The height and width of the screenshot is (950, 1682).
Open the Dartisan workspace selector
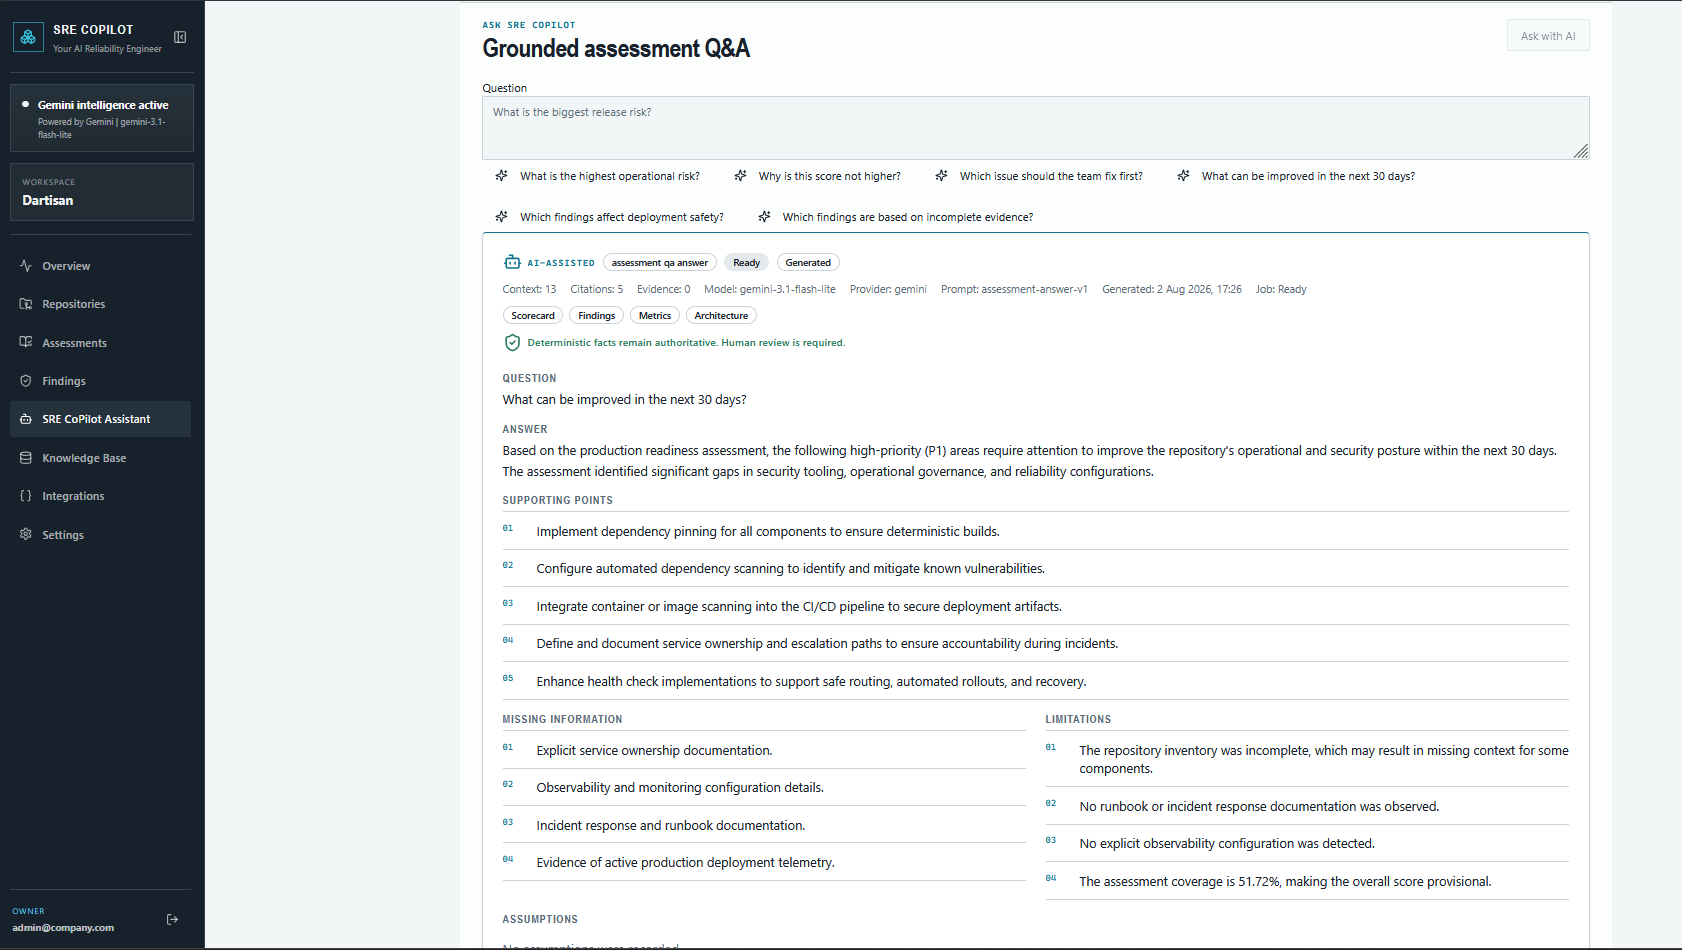102,192
